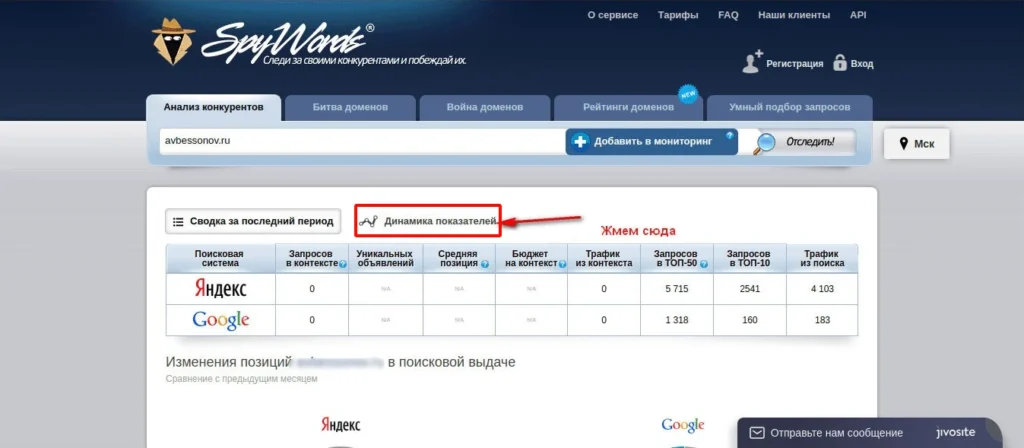This screenshot has height=448, width=1024.
Task: Click the help icon next to Запросов в ТОП-50
Action: [x=702, y=264]
